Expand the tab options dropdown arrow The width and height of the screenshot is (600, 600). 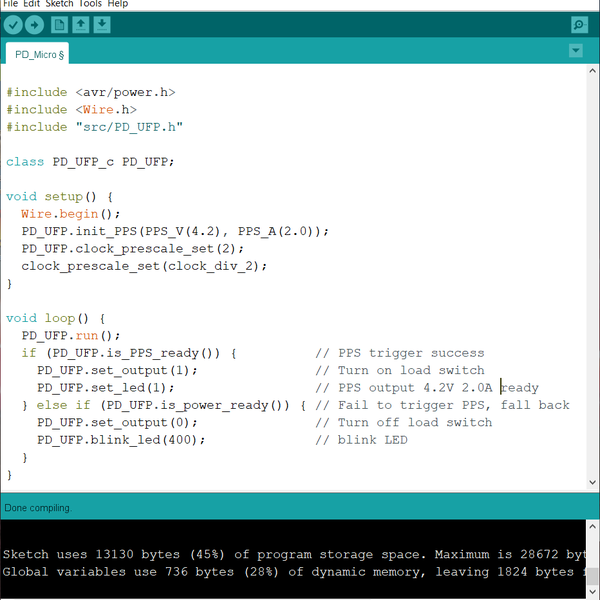tap(576, 51)
